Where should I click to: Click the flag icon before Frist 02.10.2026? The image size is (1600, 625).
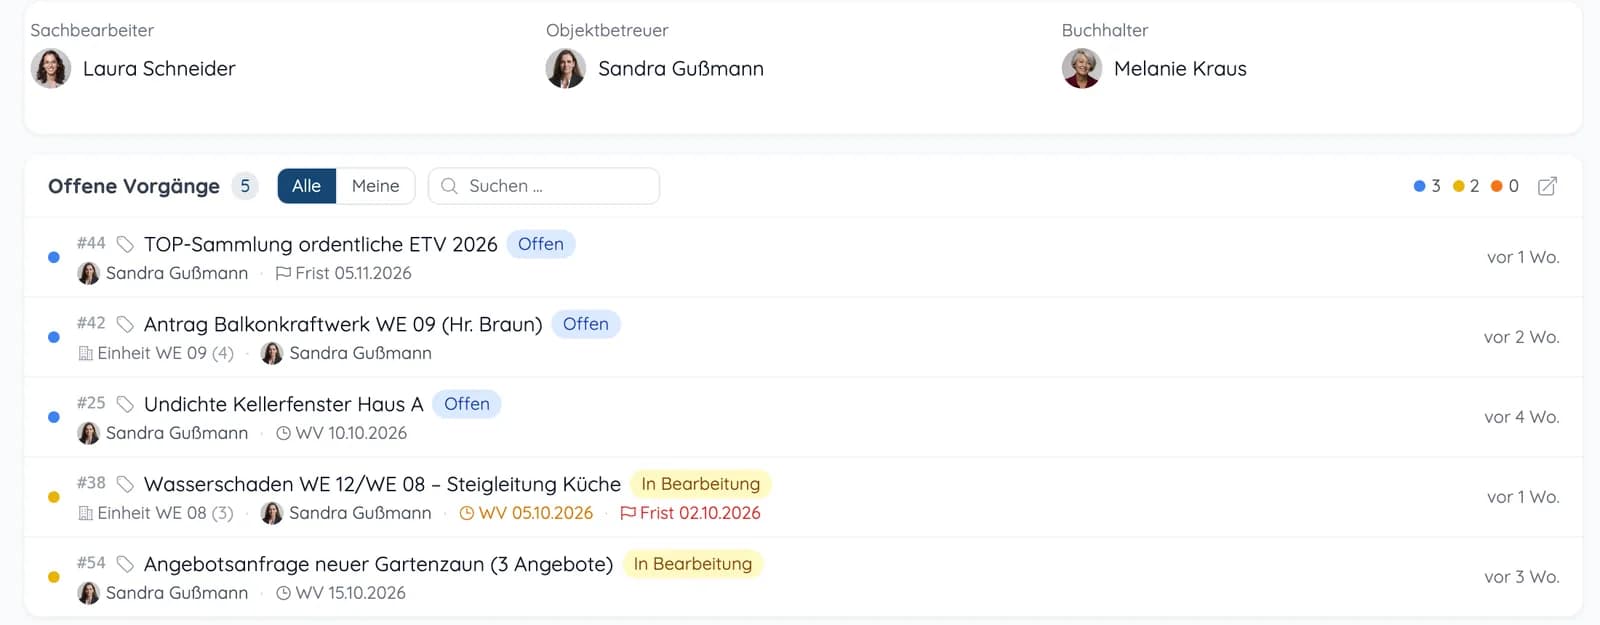[x=628, y=514]
